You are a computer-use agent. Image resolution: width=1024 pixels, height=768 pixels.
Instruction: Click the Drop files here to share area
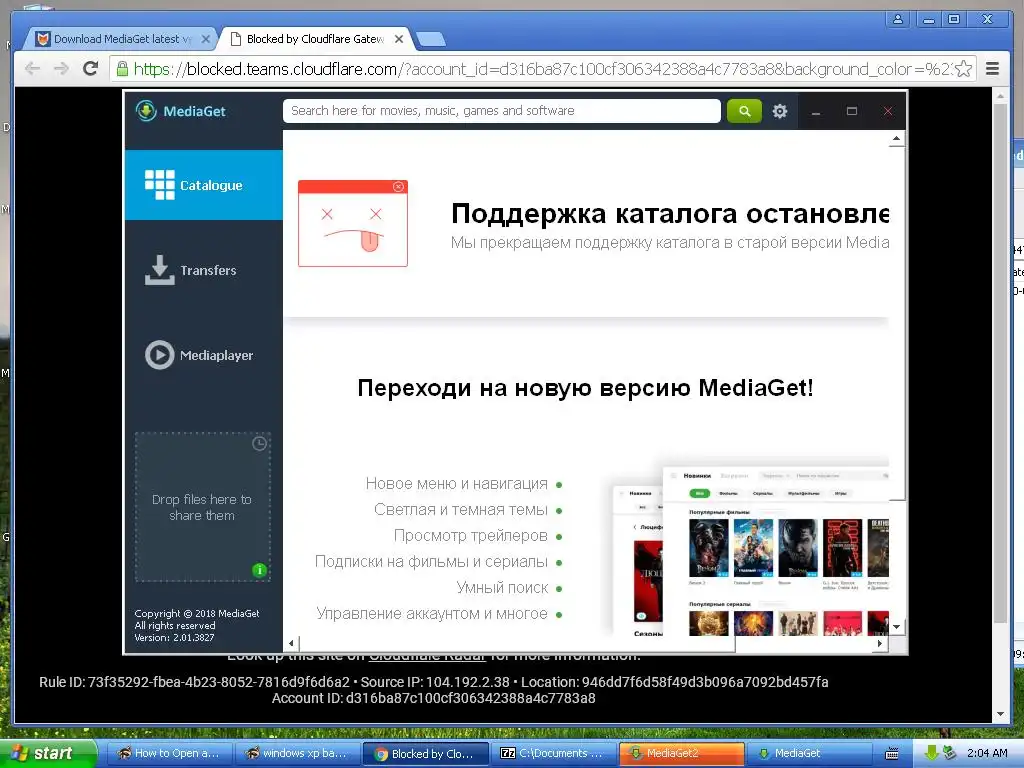[x=202, y=507]
